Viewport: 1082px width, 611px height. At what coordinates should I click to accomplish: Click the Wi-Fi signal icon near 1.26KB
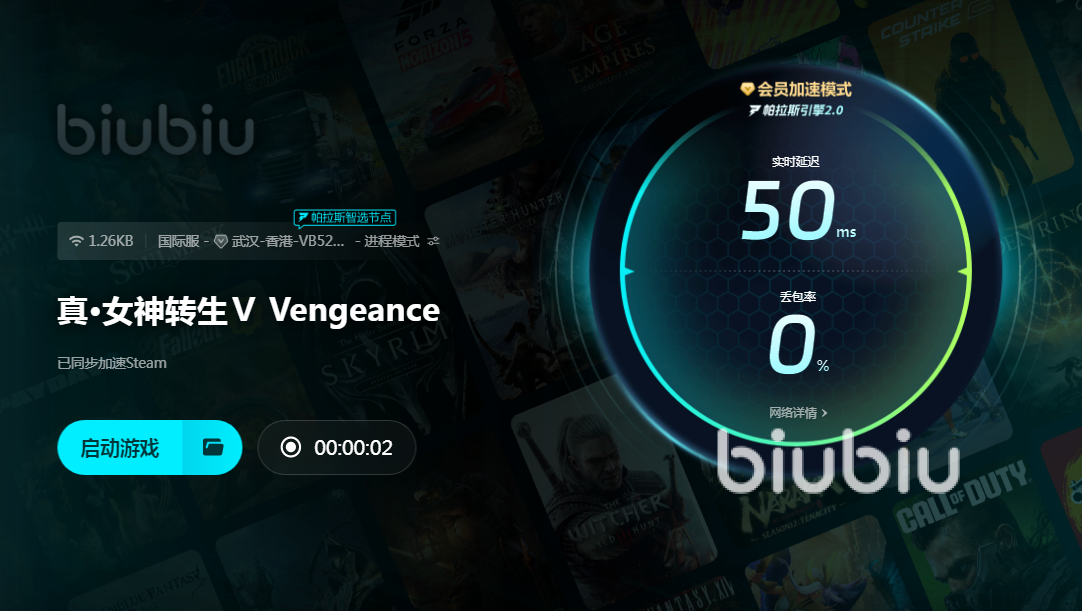[x=76, y=241]
